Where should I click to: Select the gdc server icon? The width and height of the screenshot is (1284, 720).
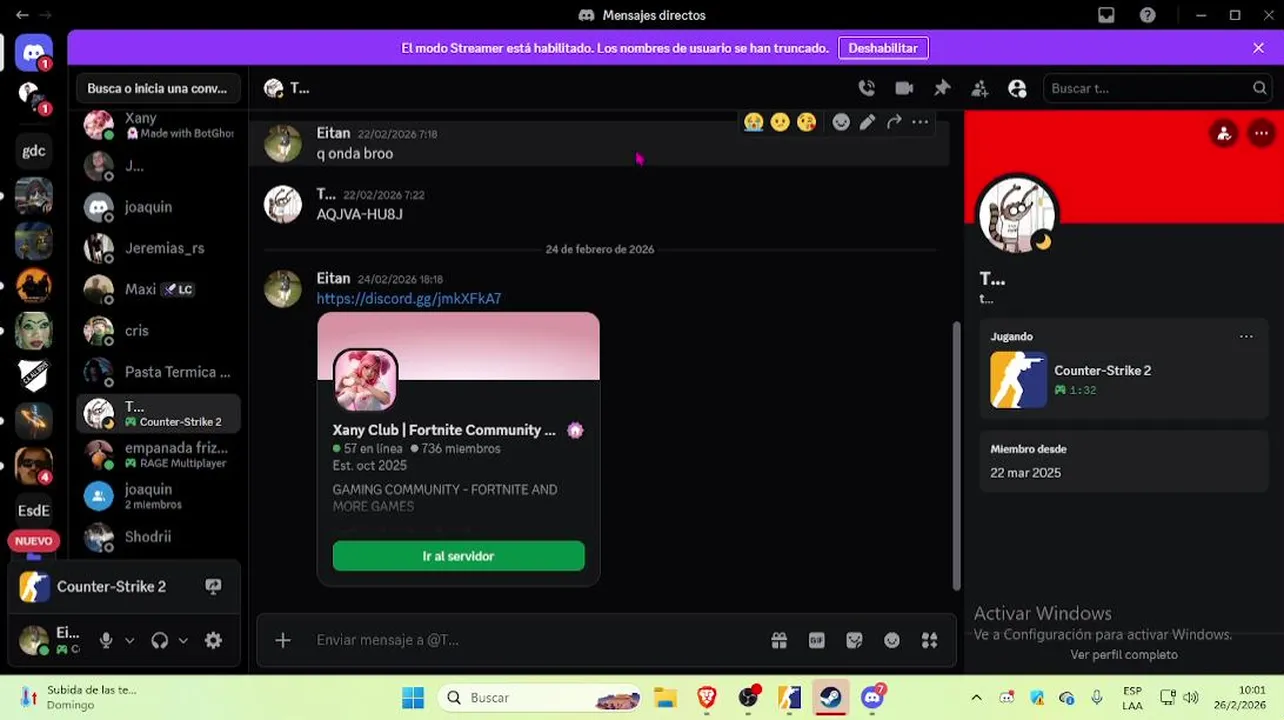34,151
